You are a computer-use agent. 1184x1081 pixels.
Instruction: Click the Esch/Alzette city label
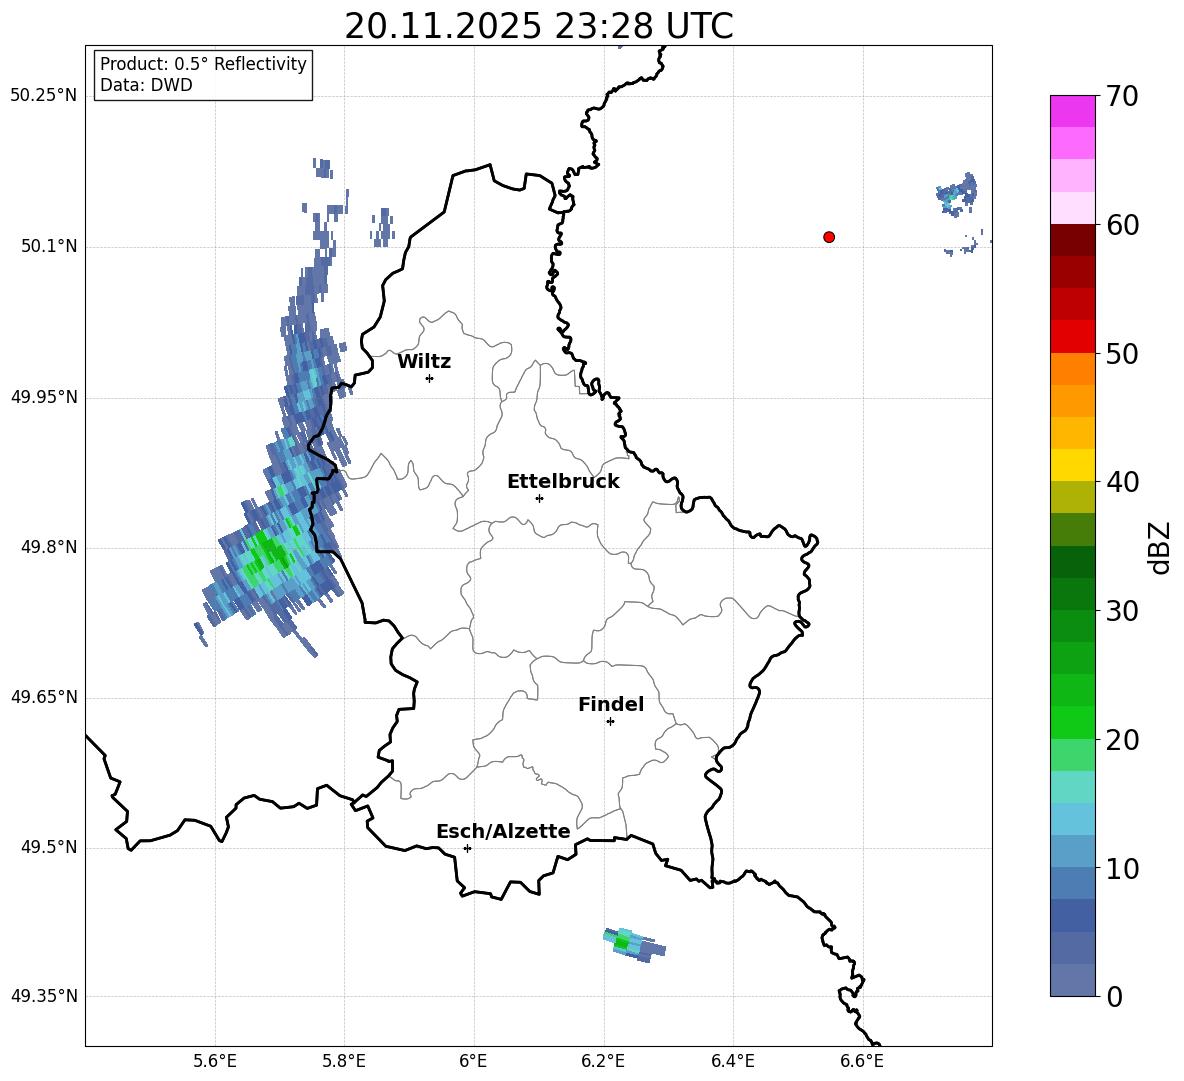pyautogui.click(x=503, y=831)
